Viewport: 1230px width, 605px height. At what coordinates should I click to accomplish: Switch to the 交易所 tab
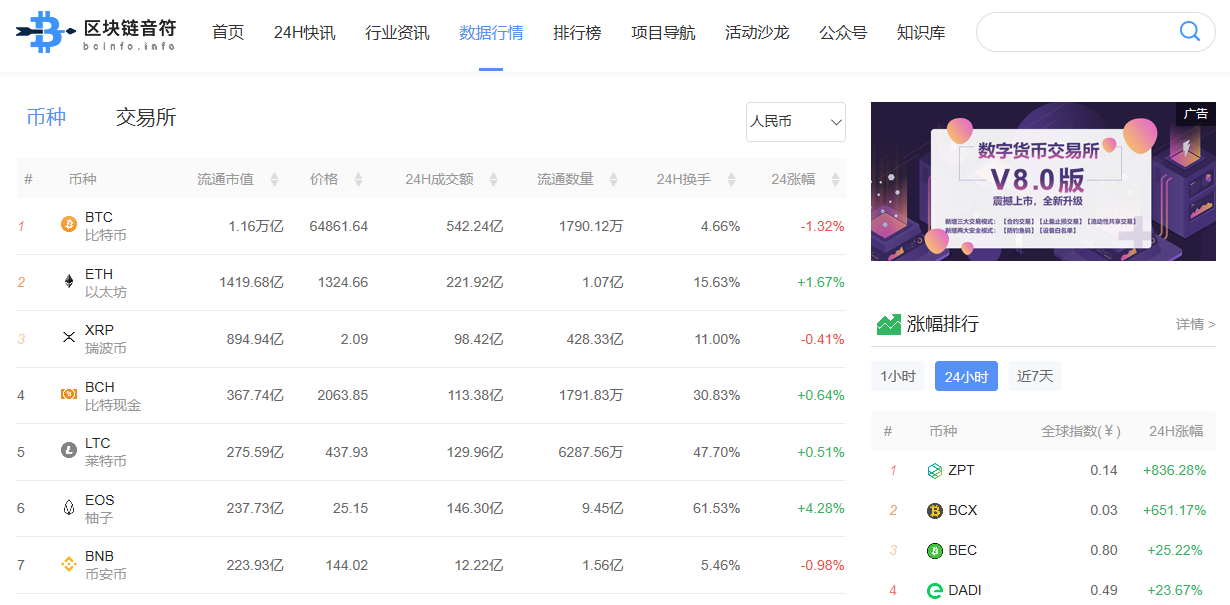(146, 117)
